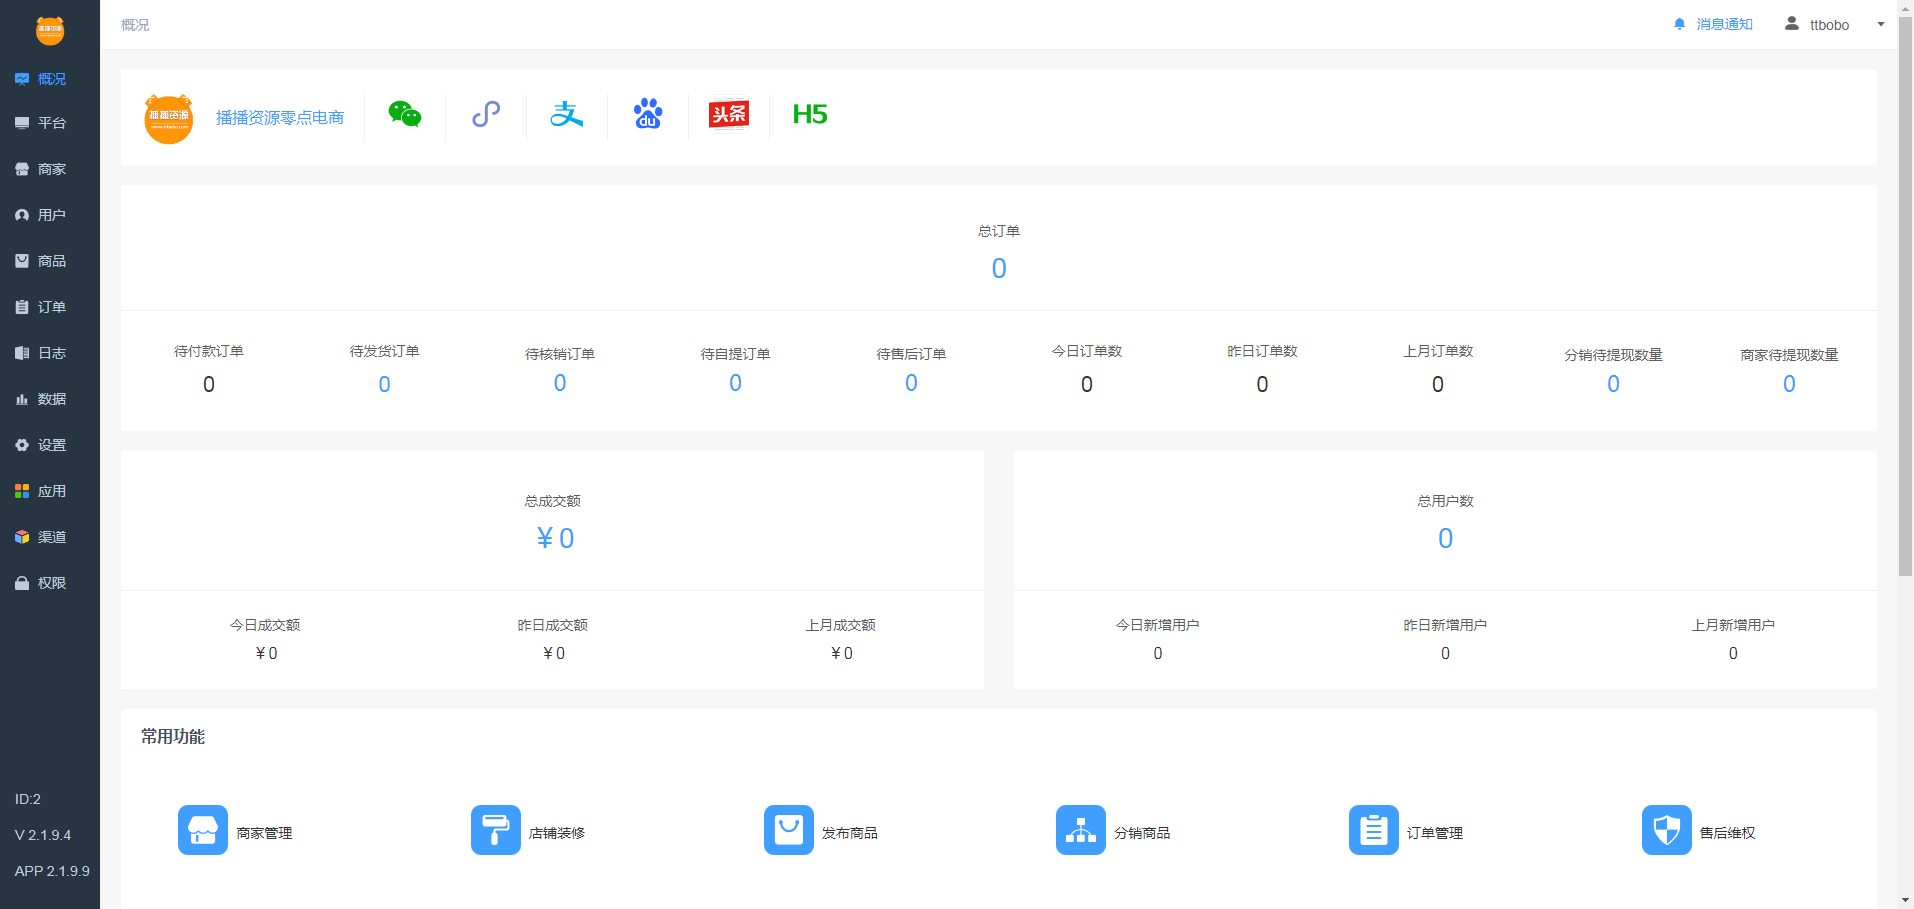View the 待发货订单 count

384,385
